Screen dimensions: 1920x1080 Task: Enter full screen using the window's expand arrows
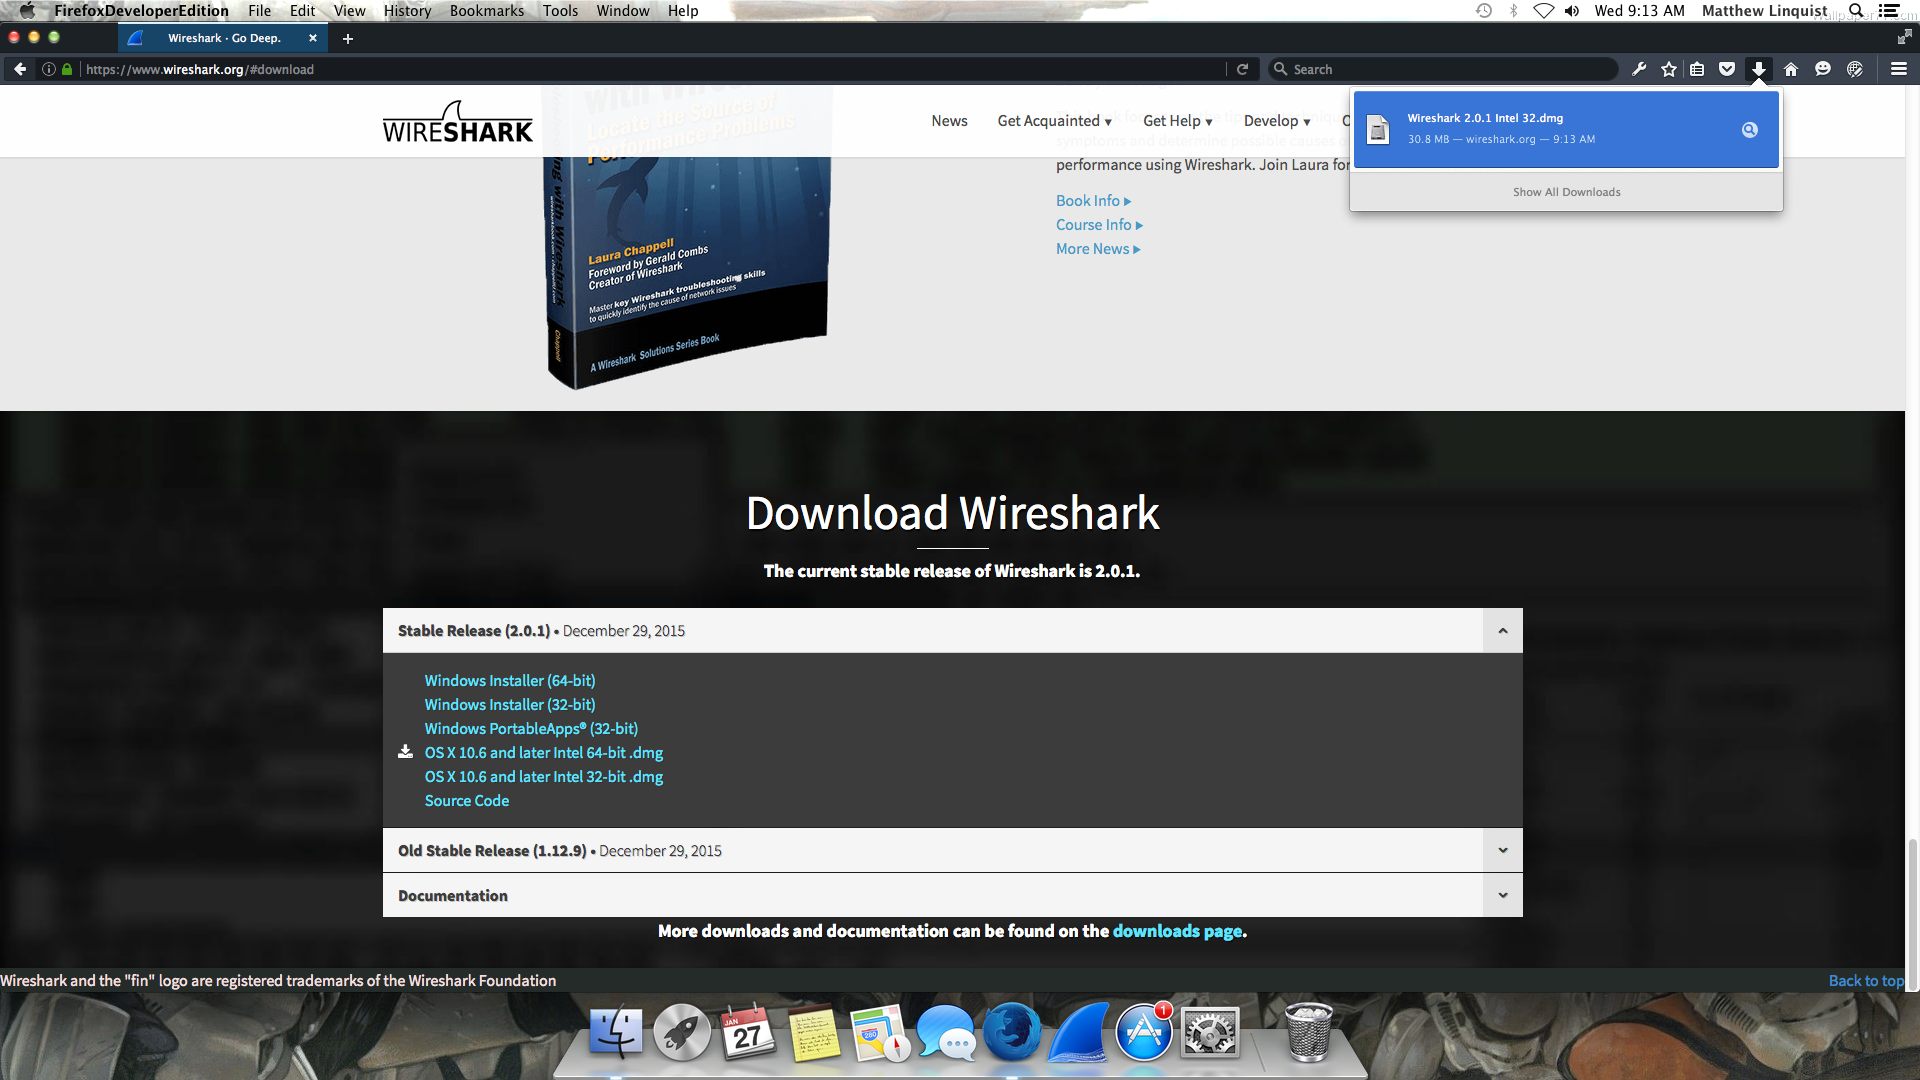1904,37
